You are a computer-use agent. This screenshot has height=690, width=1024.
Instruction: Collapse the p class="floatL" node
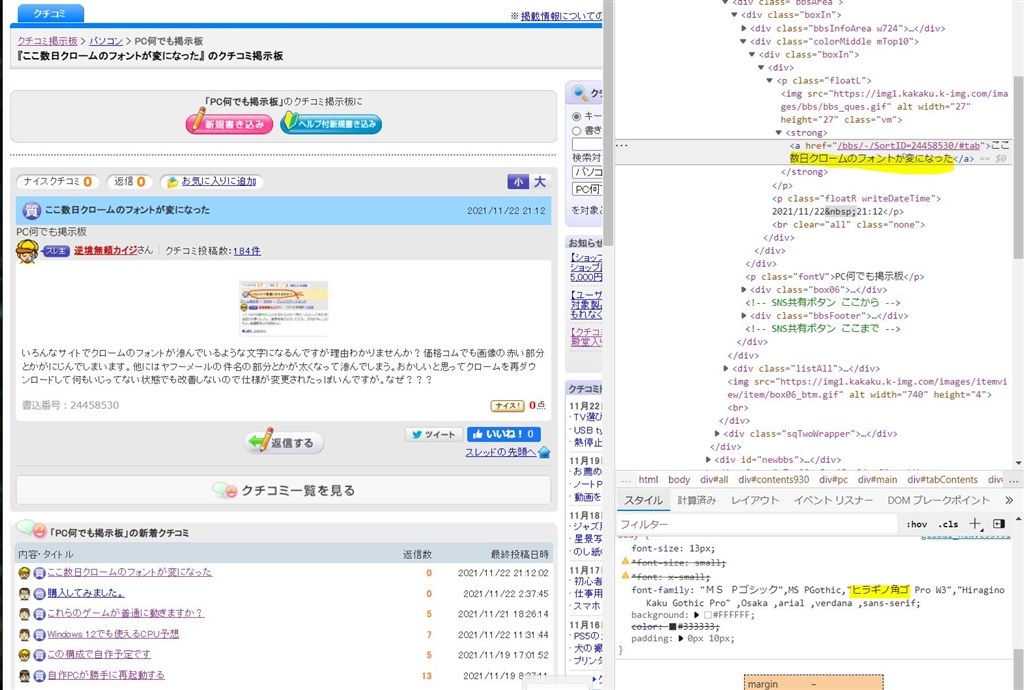(x=769, y=80)
